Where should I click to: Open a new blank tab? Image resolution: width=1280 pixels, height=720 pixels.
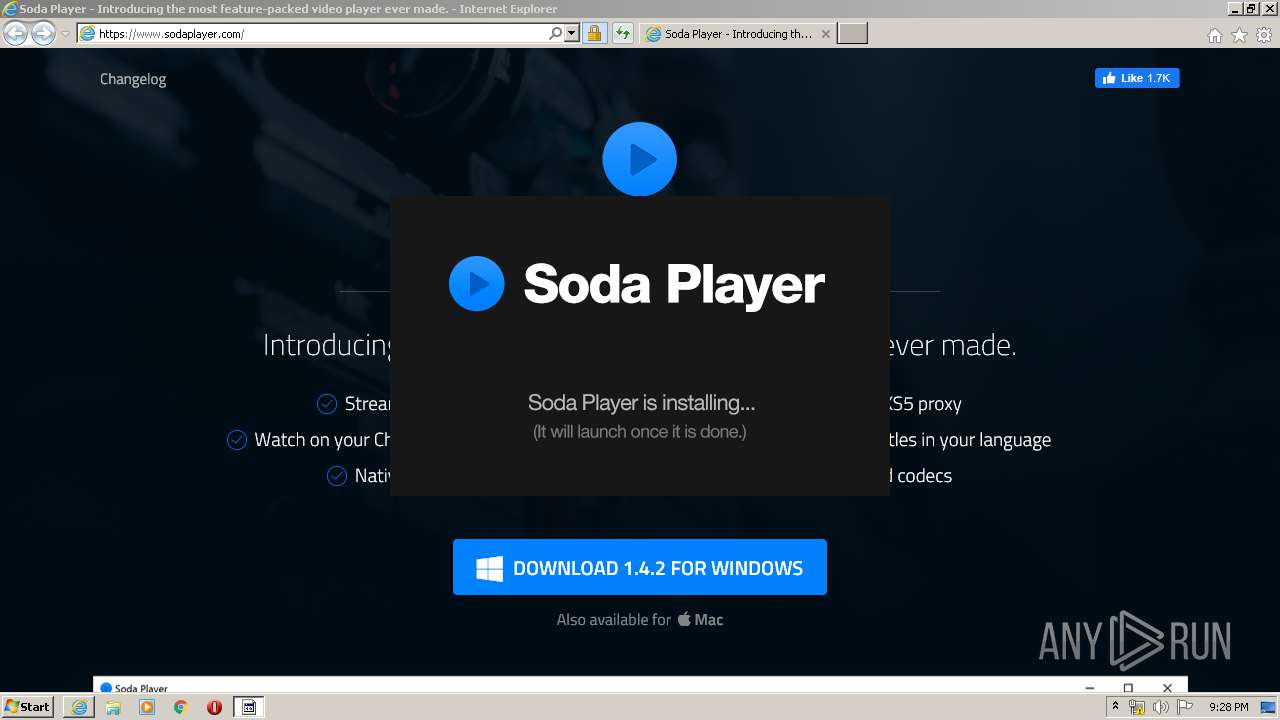[x=852, y=33]
